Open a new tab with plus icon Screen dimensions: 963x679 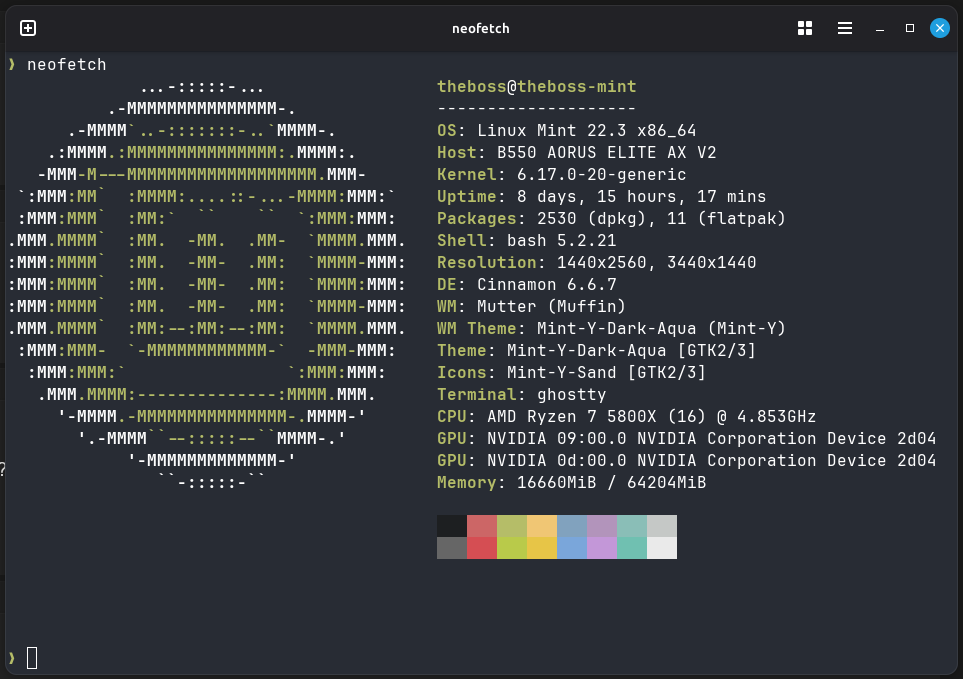pos(28,28)
